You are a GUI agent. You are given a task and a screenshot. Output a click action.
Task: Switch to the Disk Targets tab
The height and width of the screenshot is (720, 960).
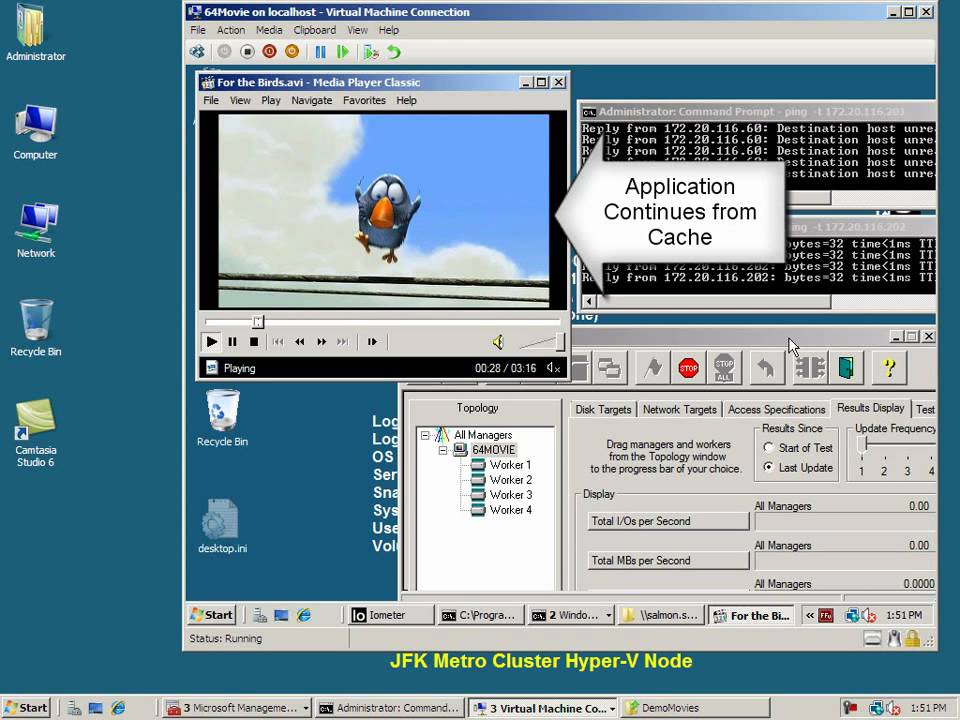(x=603, y=410)
